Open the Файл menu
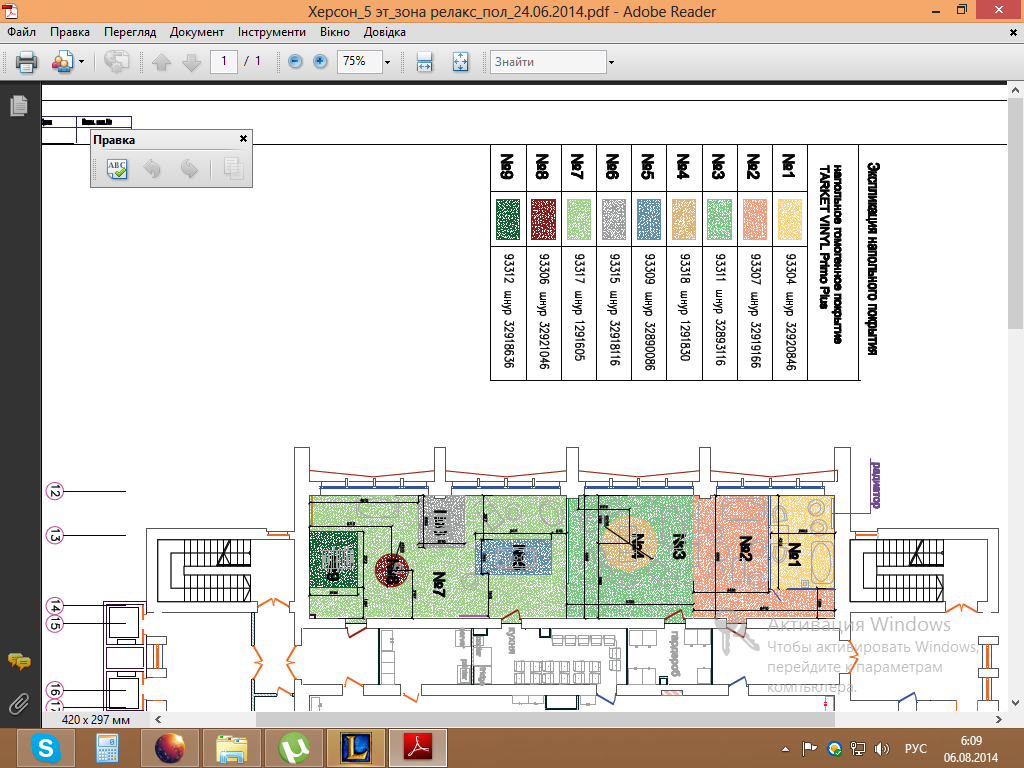 pyautogui.click(x=21, y=32)
